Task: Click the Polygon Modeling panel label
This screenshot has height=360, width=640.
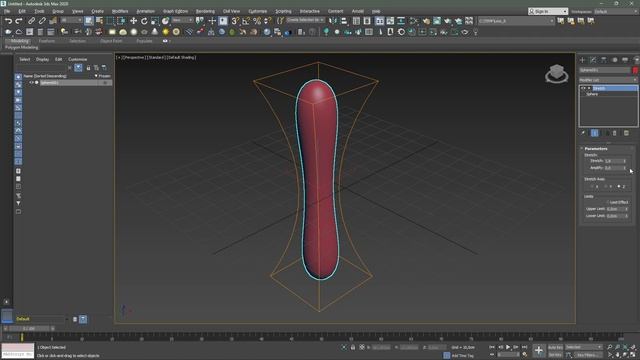Action: click(x=21, y=47)
